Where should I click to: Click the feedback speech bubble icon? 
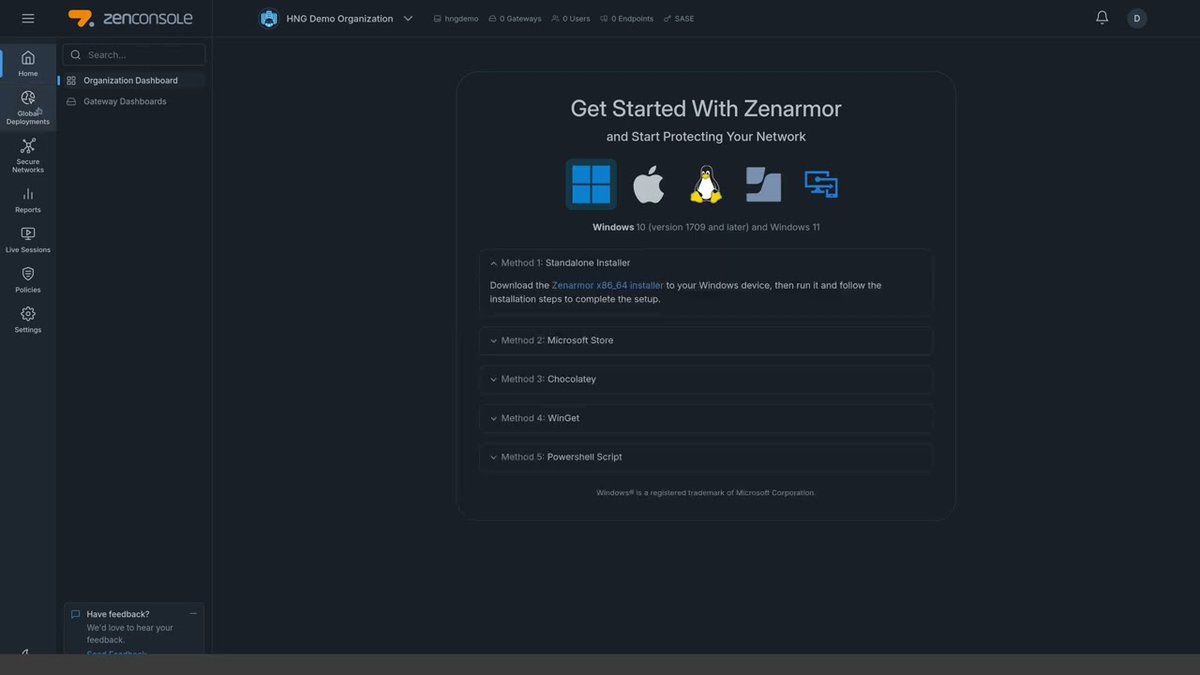tap(76, 614)
